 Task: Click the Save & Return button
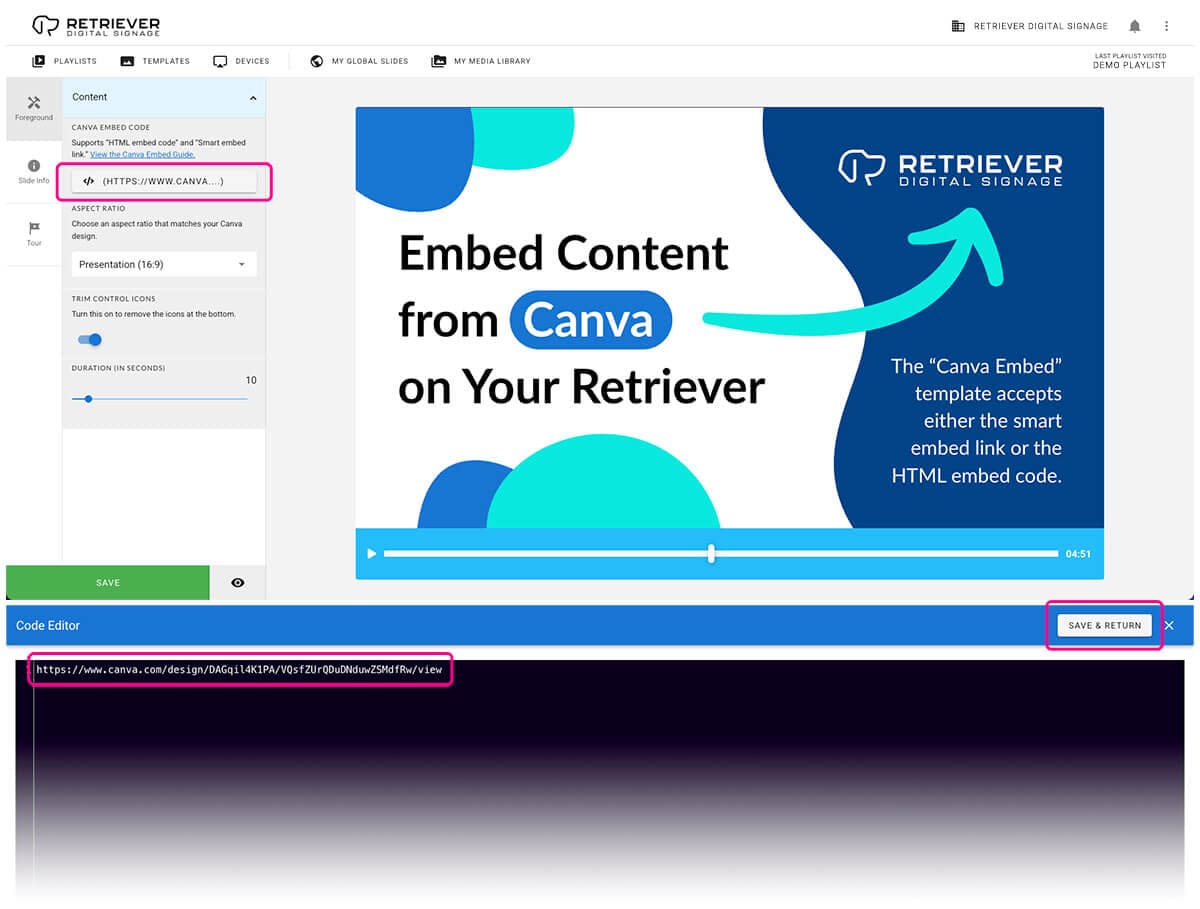point(1104,625)
